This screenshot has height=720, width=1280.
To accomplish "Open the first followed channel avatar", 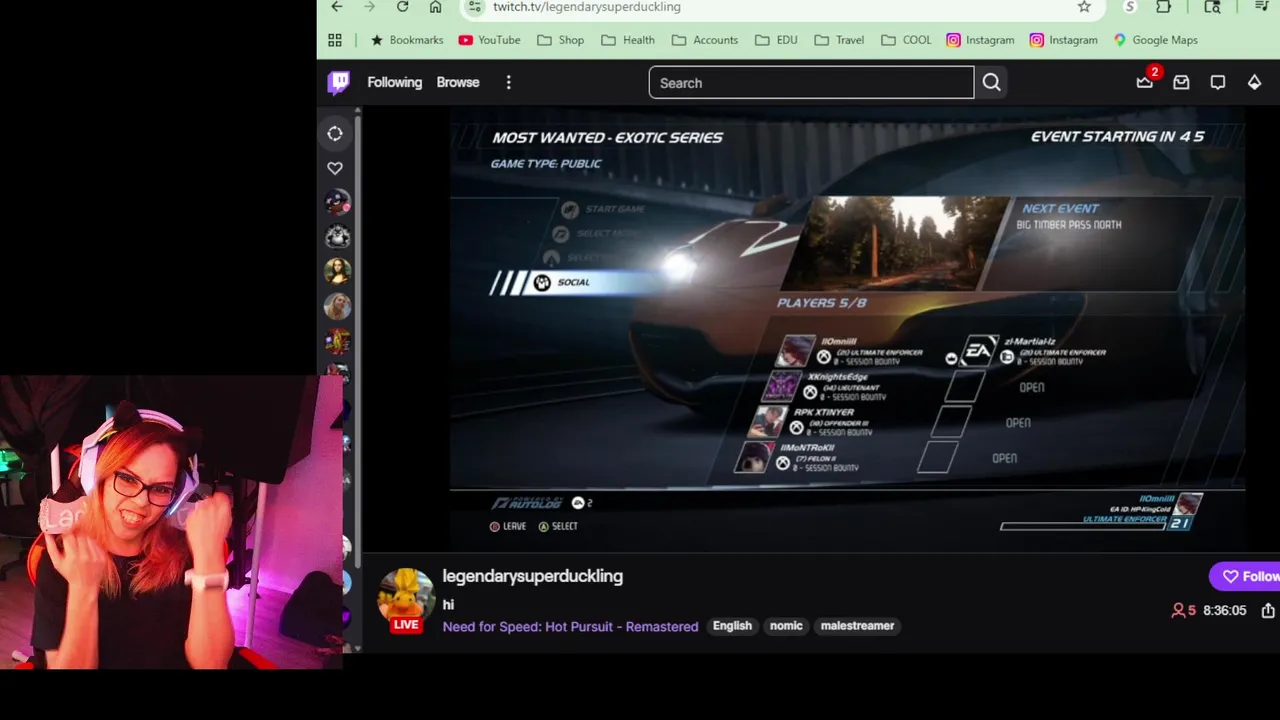I will click(337, 202).
